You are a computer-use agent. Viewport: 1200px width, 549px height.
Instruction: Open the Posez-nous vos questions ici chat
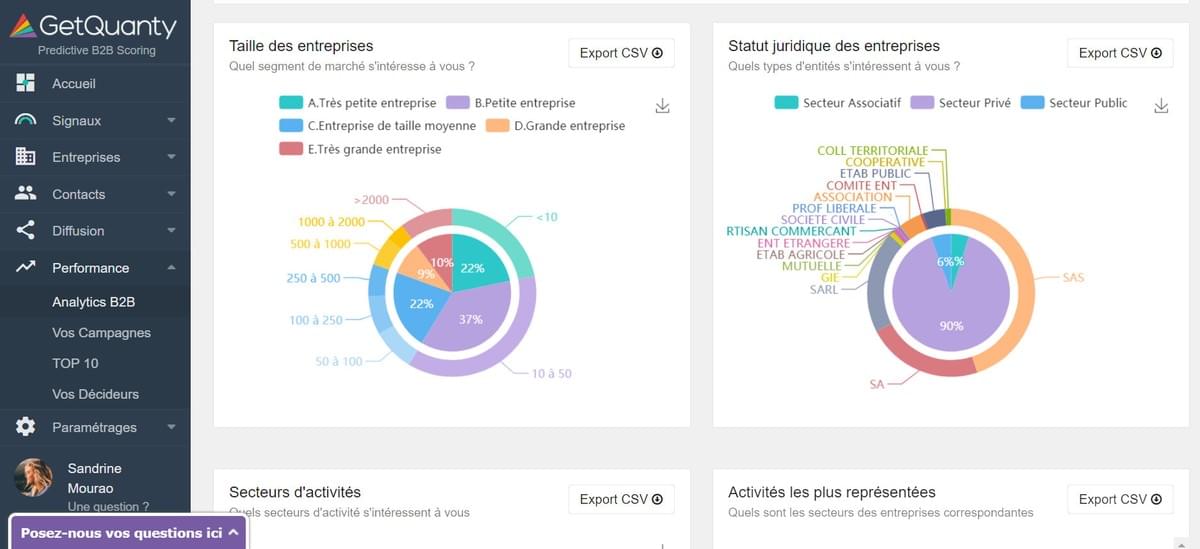tap(128, 533)
